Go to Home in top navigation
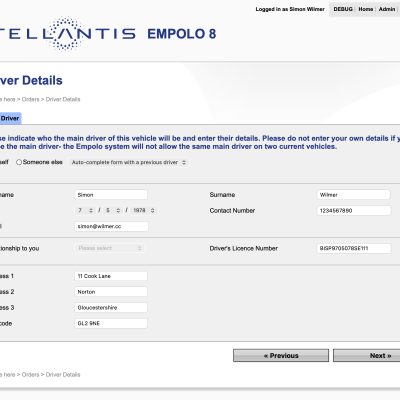Image resolution: width=400 pixels, height=400 pixels. [366, 9]
